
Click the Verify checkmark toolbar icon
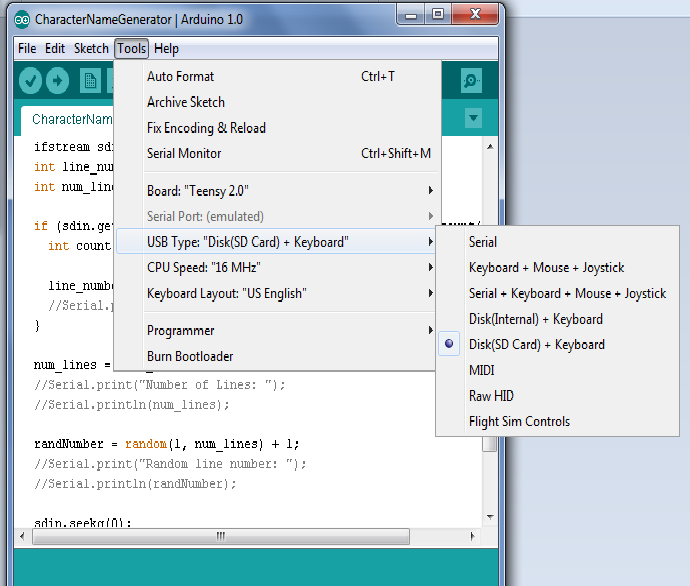click(x=30, y=81)
